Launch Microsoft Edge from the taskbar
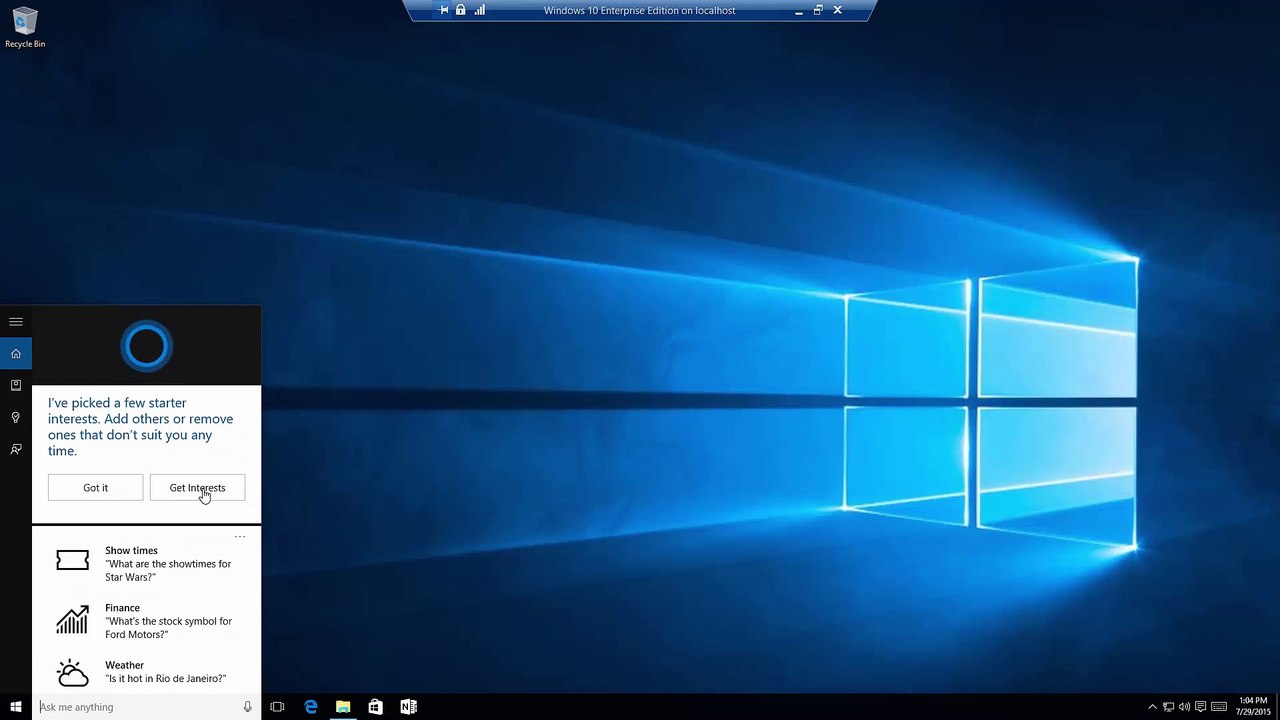 click(x=310, y=707)
